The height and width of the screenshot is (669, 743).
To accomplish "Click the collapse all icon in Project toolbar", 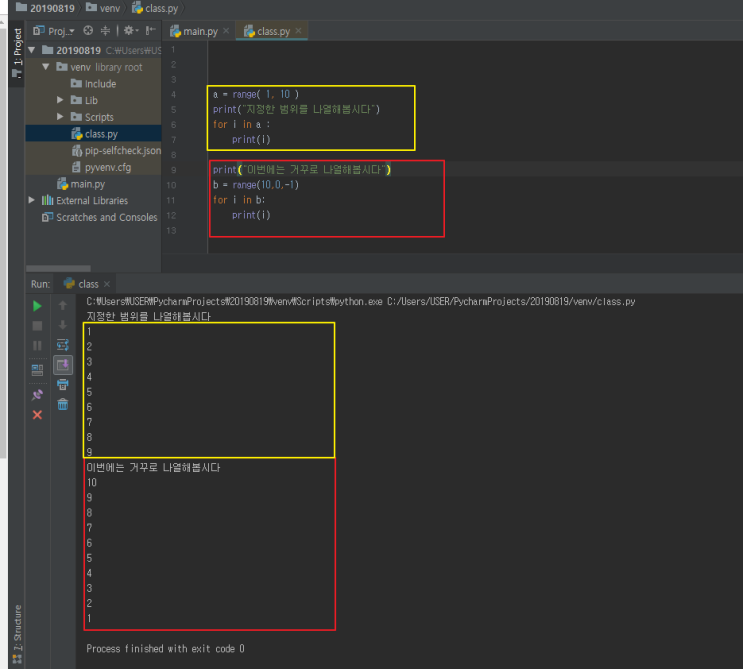I will click(105, 31).
